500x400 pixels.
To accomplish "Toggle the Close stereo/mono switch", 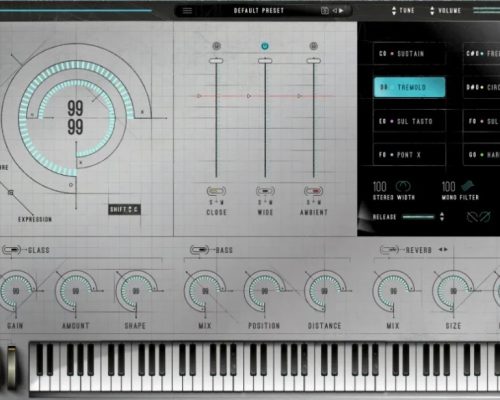I will (216, 191).
